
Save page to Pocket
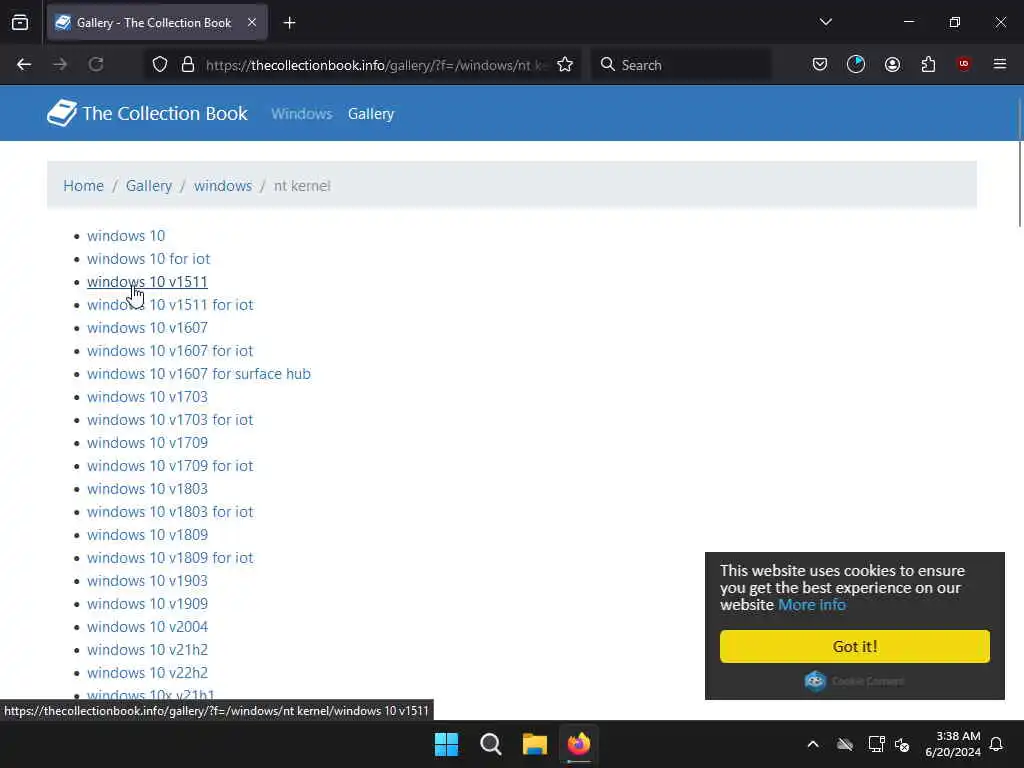(x=820, y=65)
